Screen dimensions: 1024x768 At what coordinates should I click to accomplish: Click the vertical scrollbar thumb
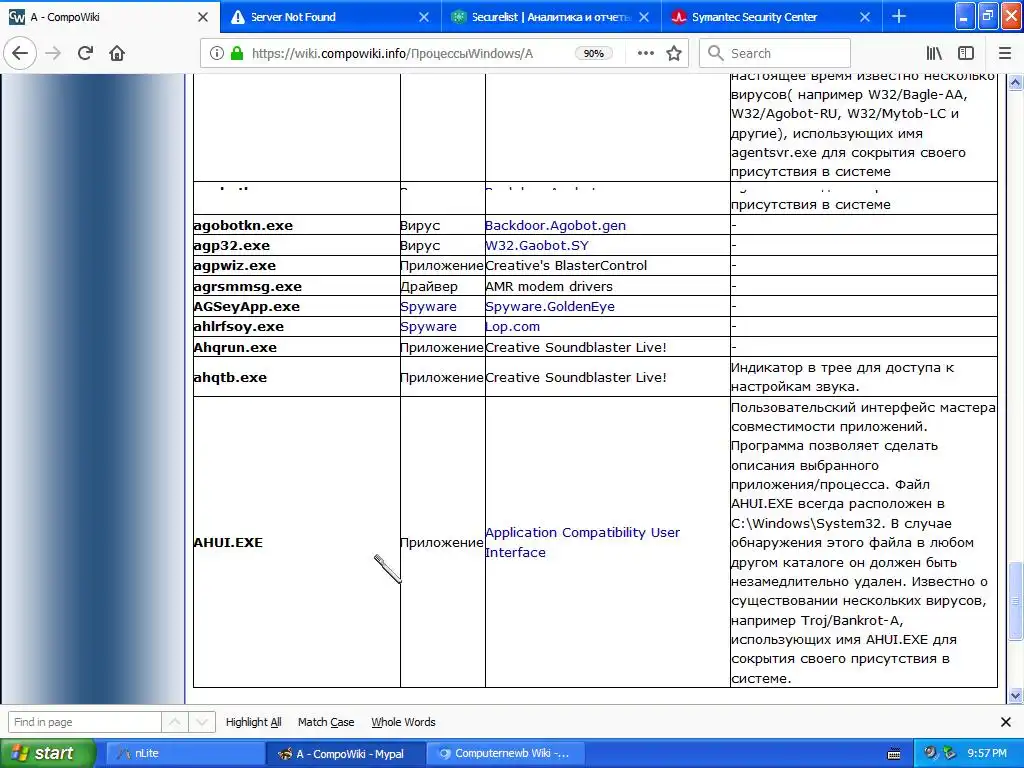click(x=1015, y=600)
